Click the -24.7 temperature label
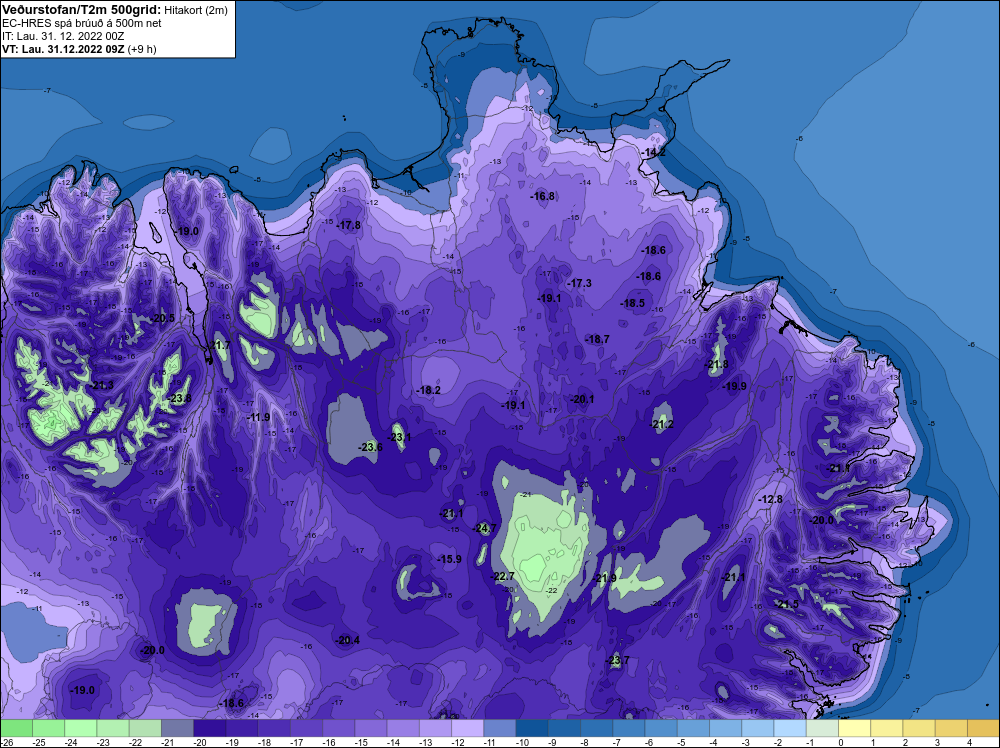Screen dimensions: 1000x748 pyautogui.click(x=484, y=528)
